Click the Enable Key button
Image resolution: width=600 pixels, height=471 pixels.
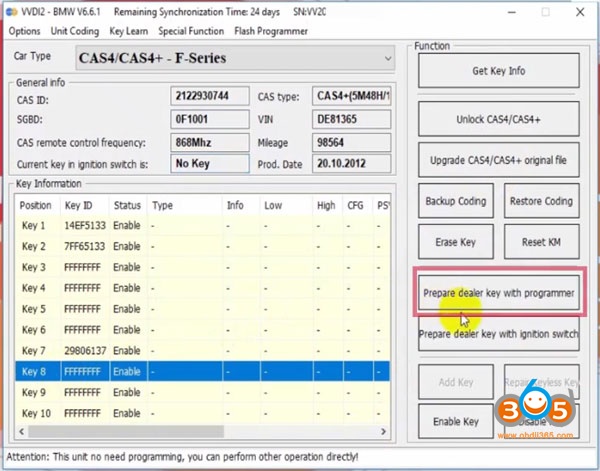click(x=456, y=421)
